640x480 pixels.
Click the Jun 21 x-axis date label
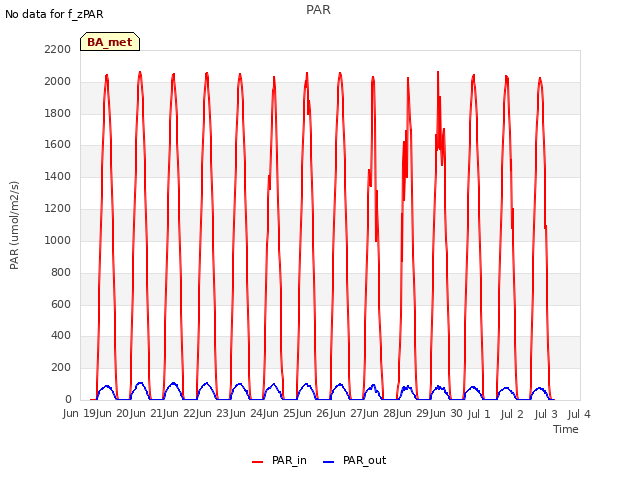(146, 413)
